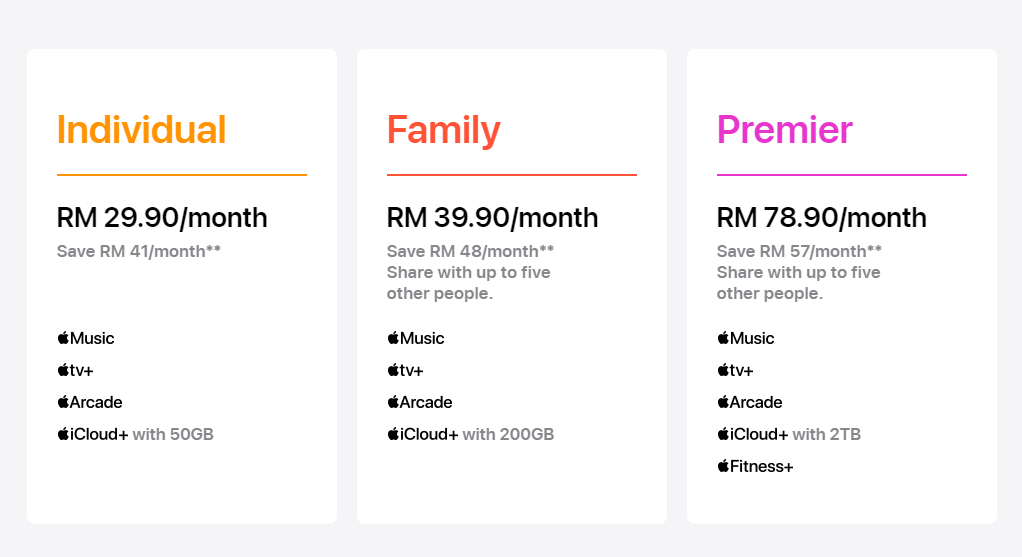The width and height of the screenshot is (1022, 557).
Task: Click the Save RM 57/month** footnote text
Action: (799, 251)
